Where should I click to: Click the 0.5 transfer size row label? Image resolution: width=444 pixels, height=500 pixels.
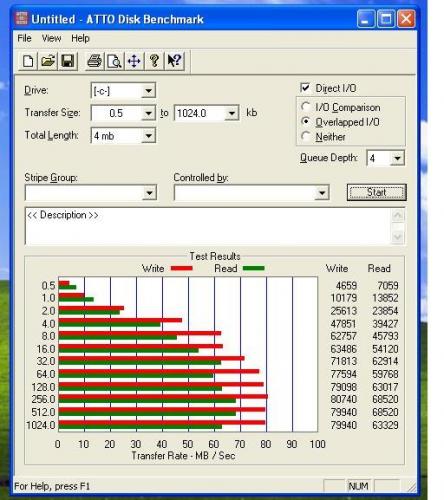(48, 286)
